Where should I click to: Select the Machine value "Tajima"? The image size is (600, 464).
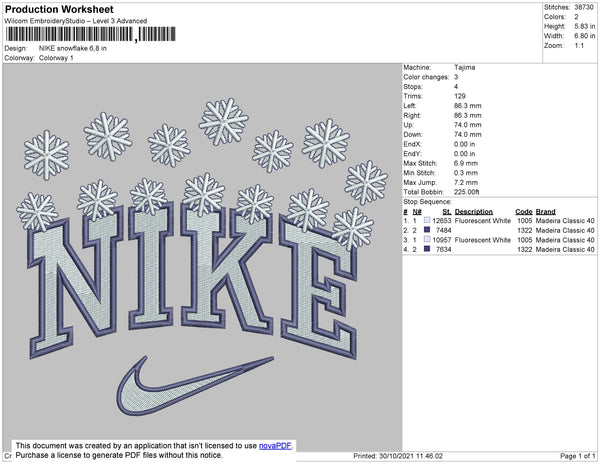pos(465,67)
